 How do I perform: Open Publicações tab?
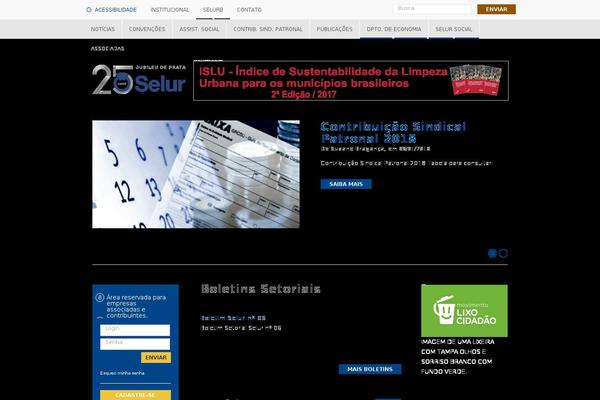point(334,29)
